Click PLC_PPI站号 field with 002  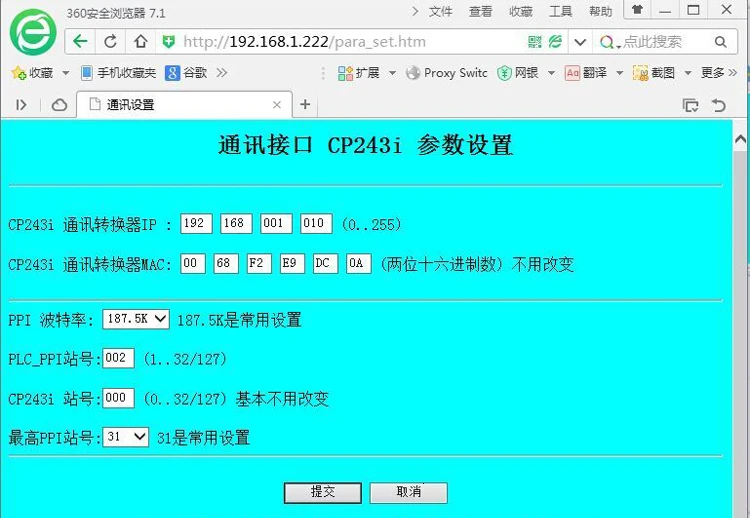119,359
